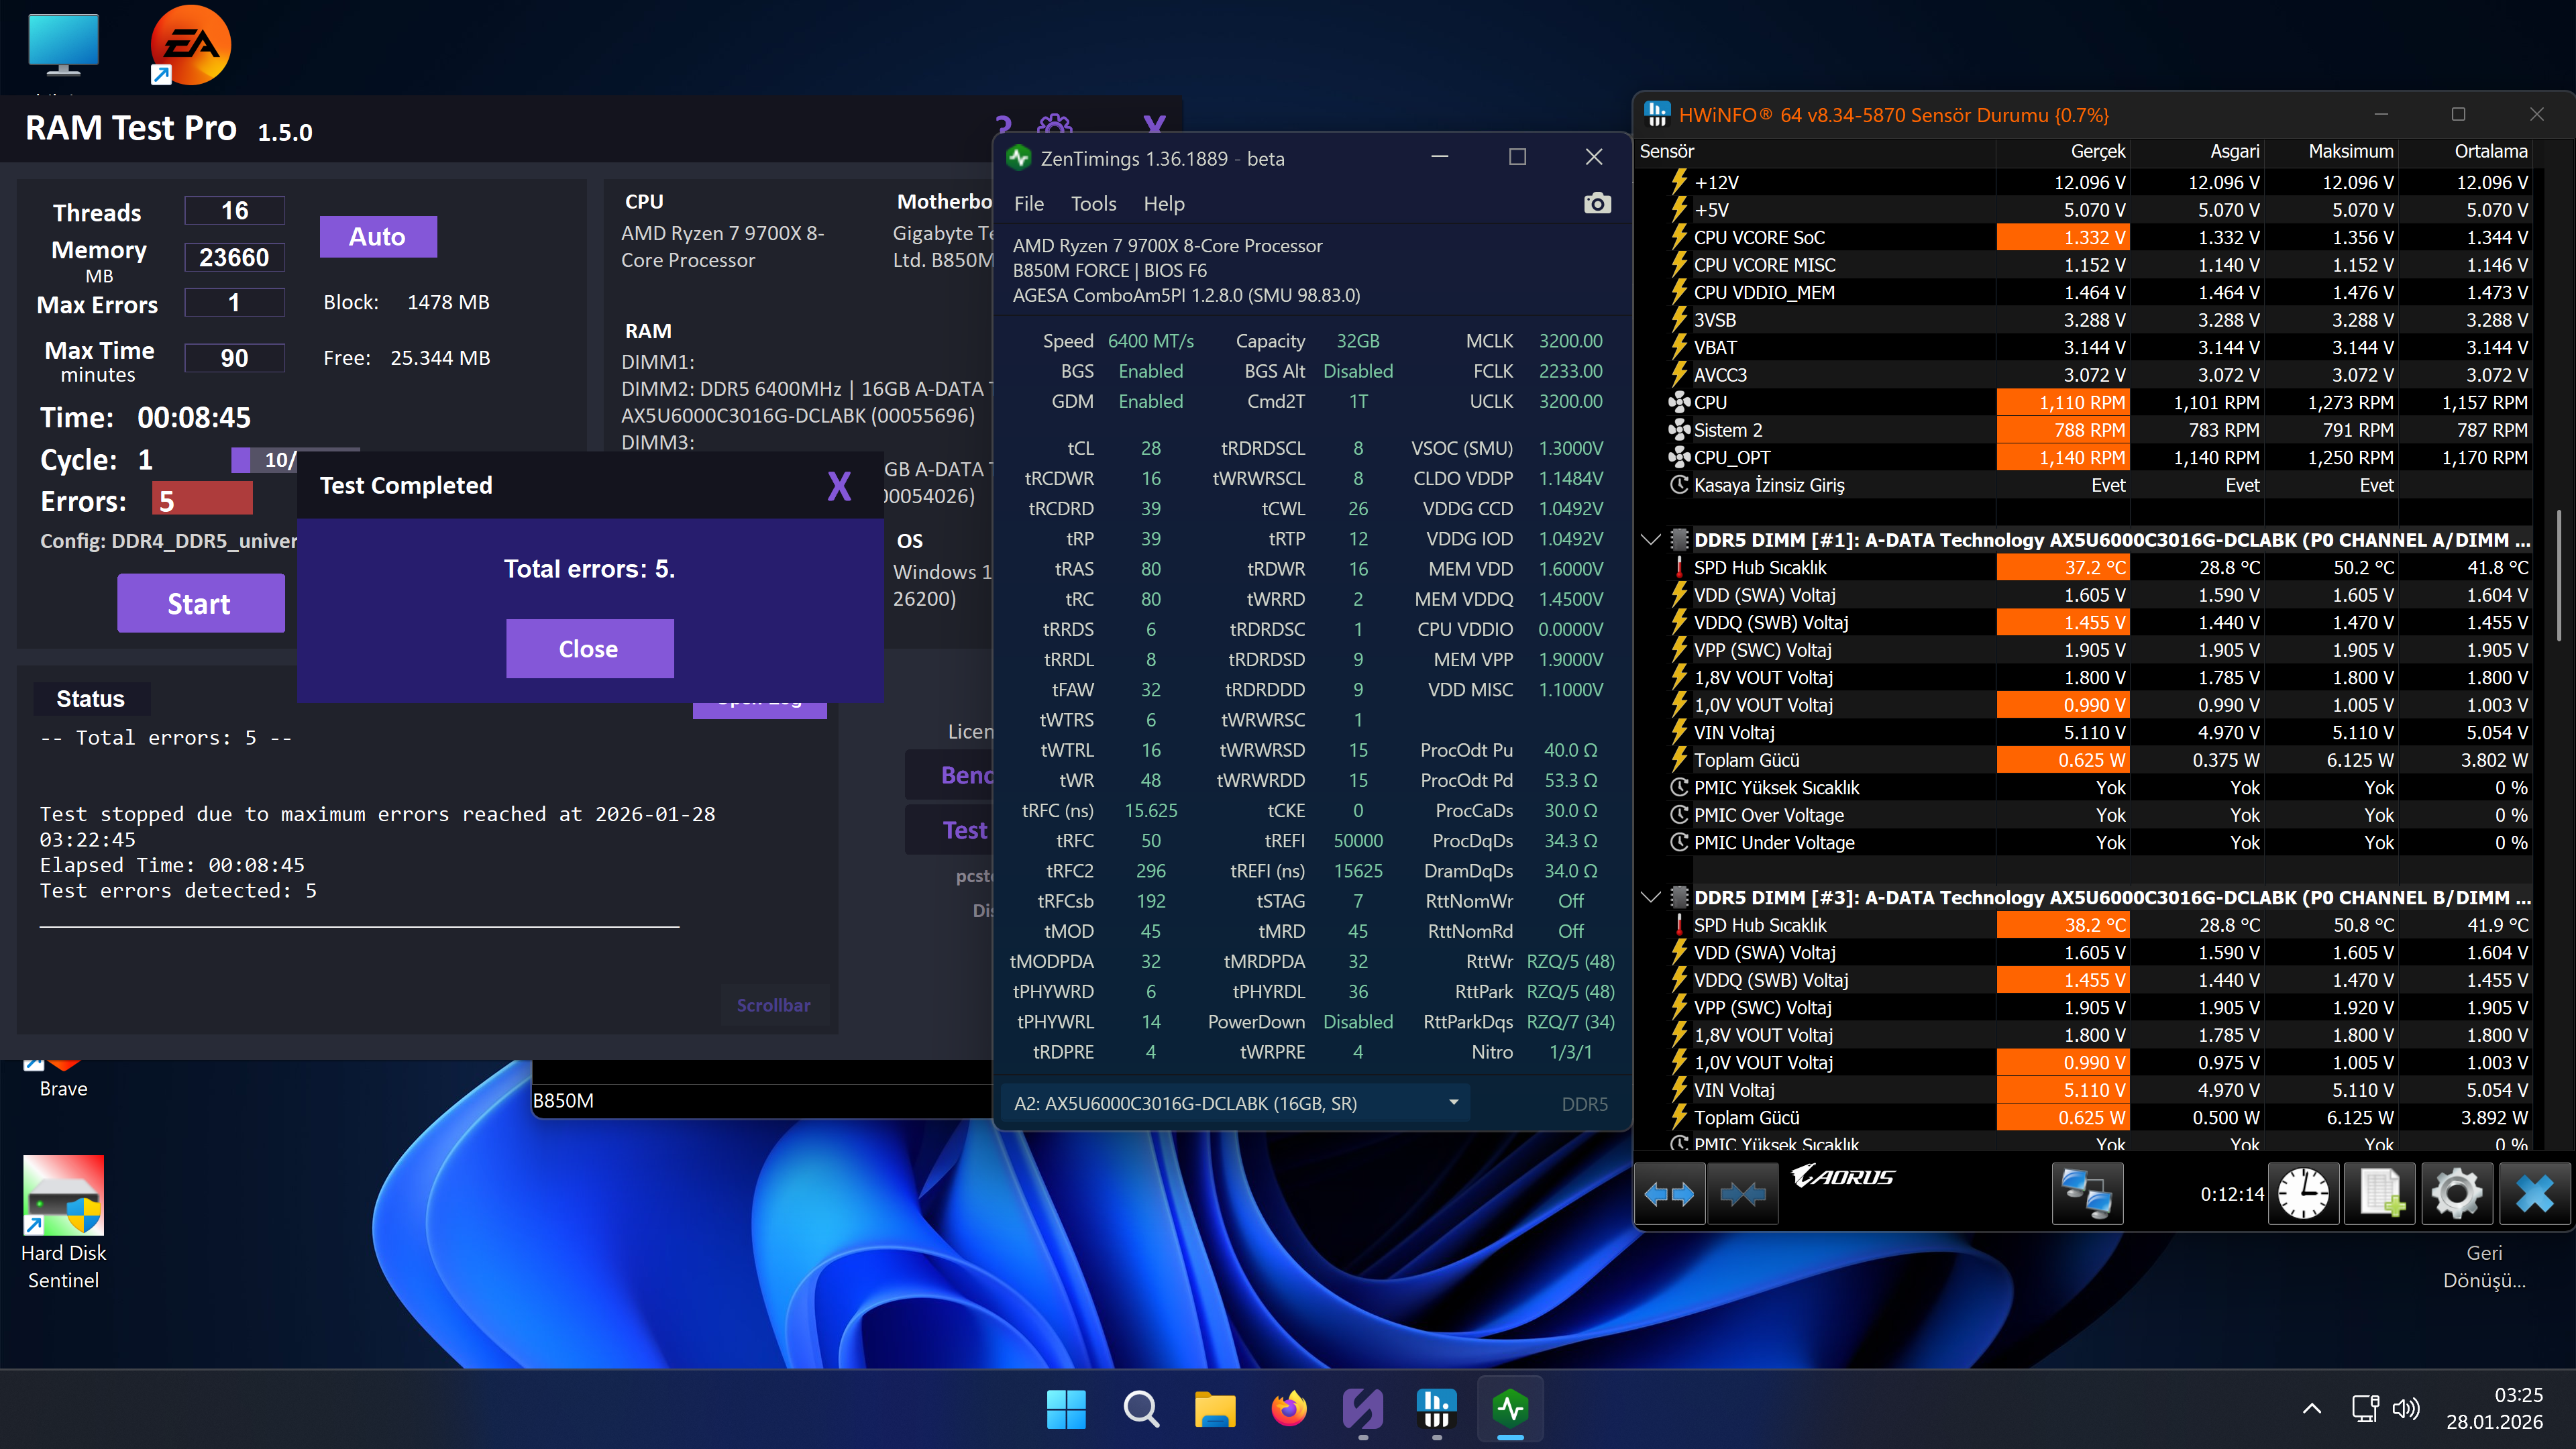Open HWiNFO remote monitoring network icon

pos(2087,1194)
